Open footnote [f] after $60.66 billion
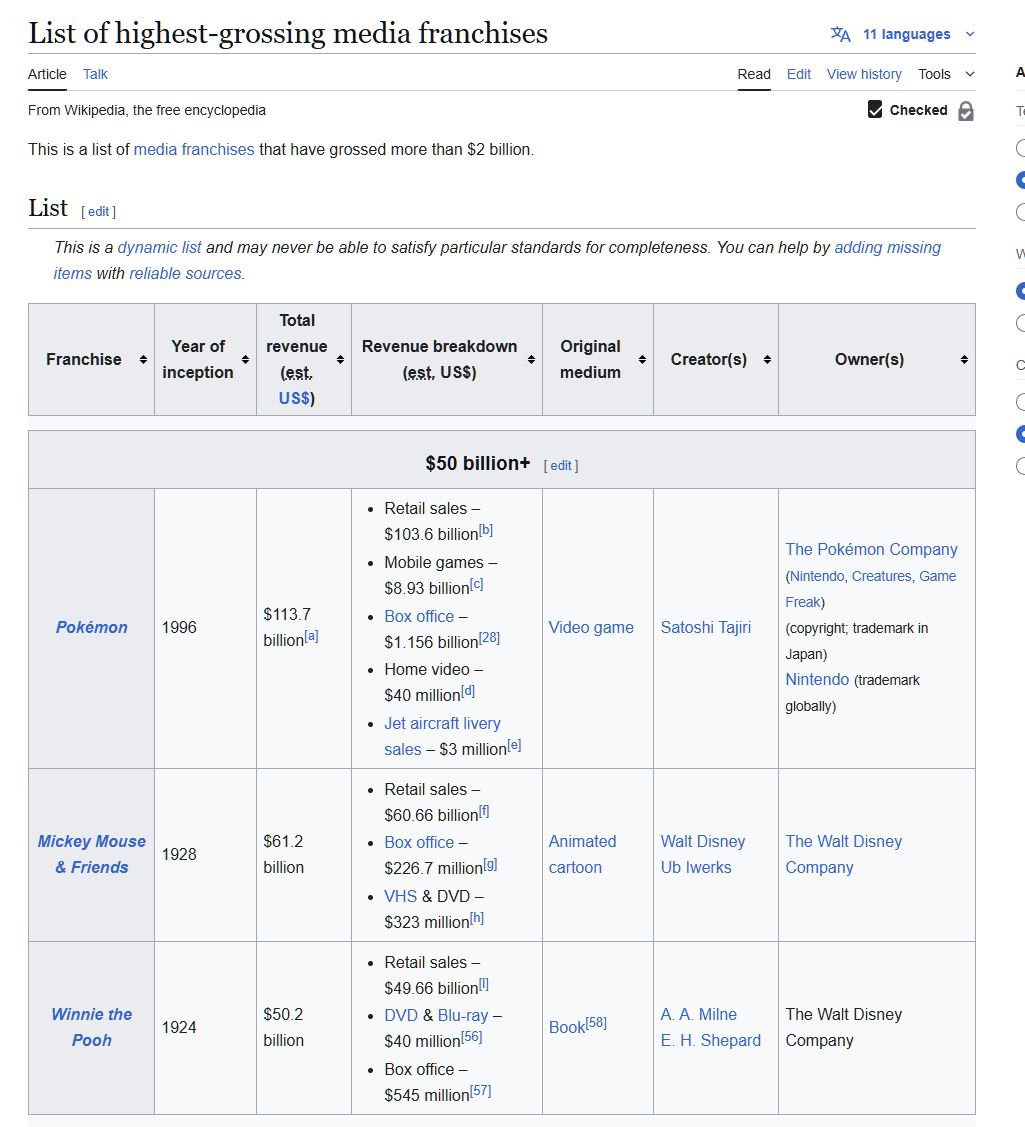 coord(484,811)
